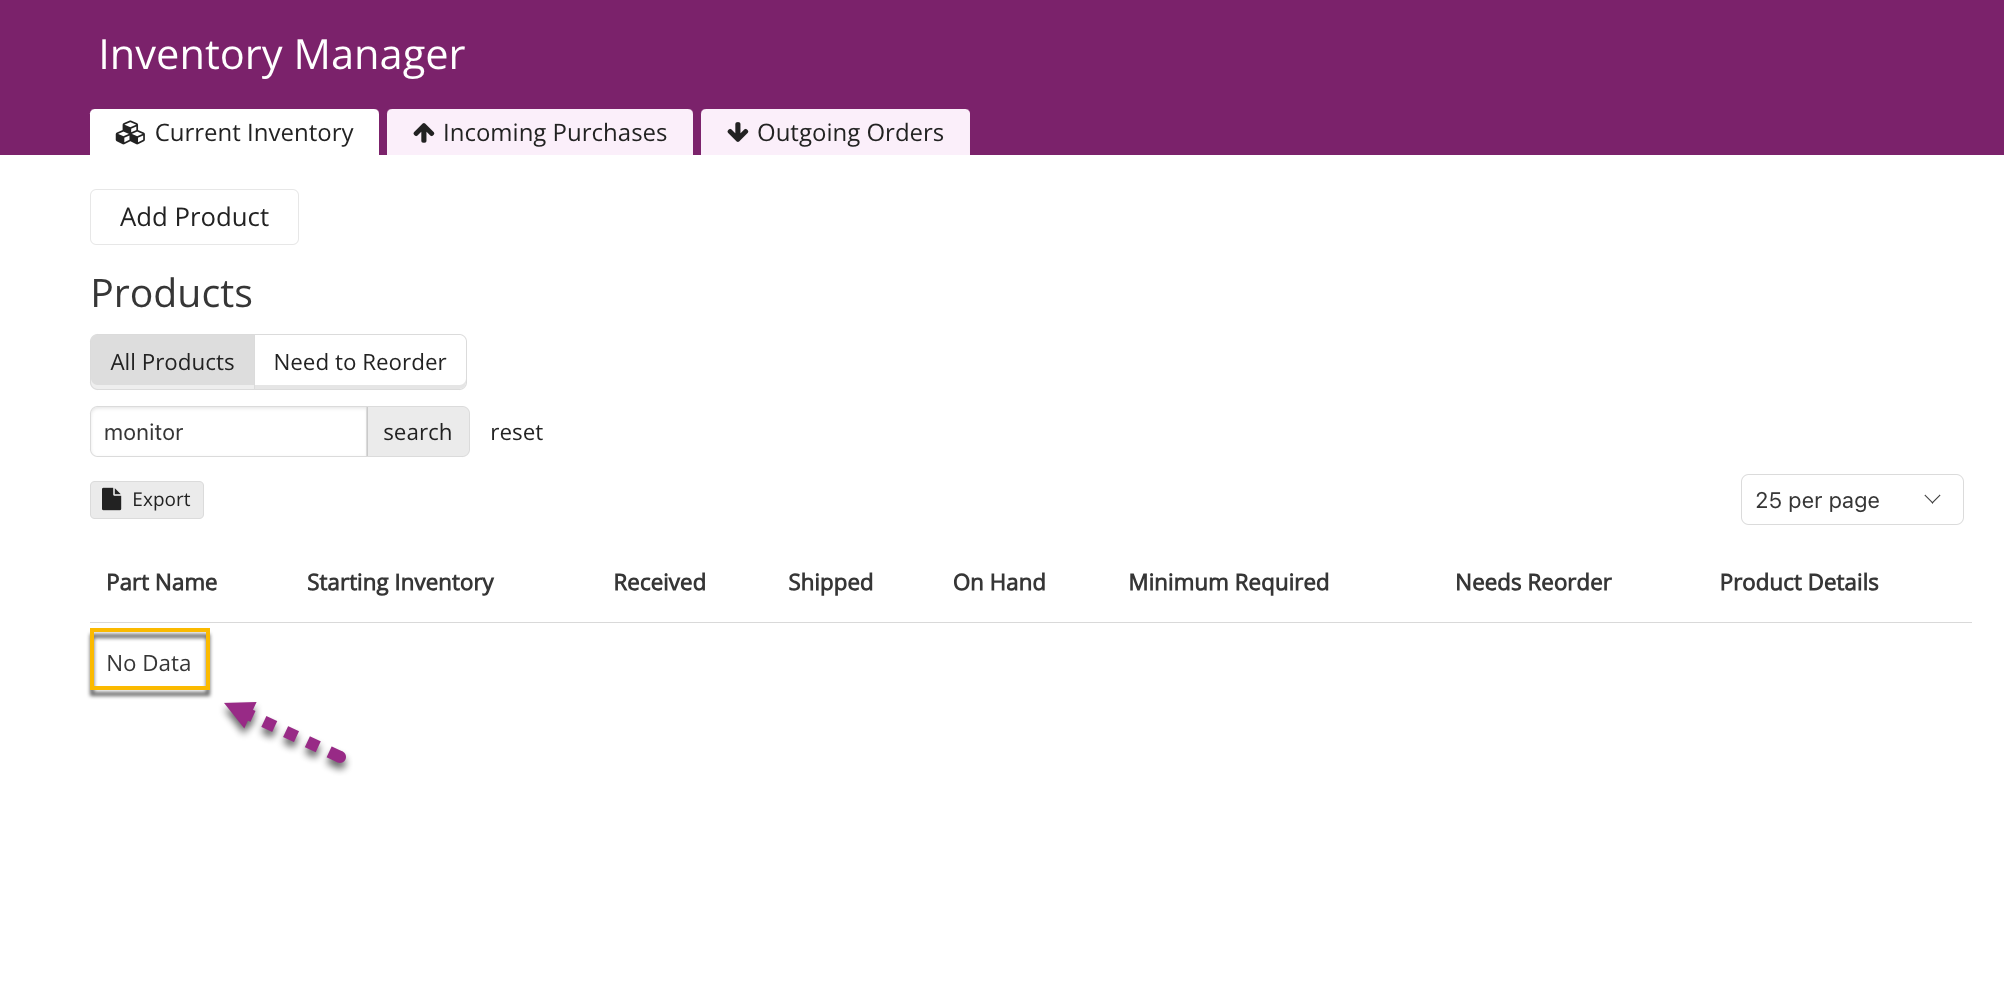Click the chevron in the per page selector
This screenshot has width=2004, height=990.
click(1932, 499)
